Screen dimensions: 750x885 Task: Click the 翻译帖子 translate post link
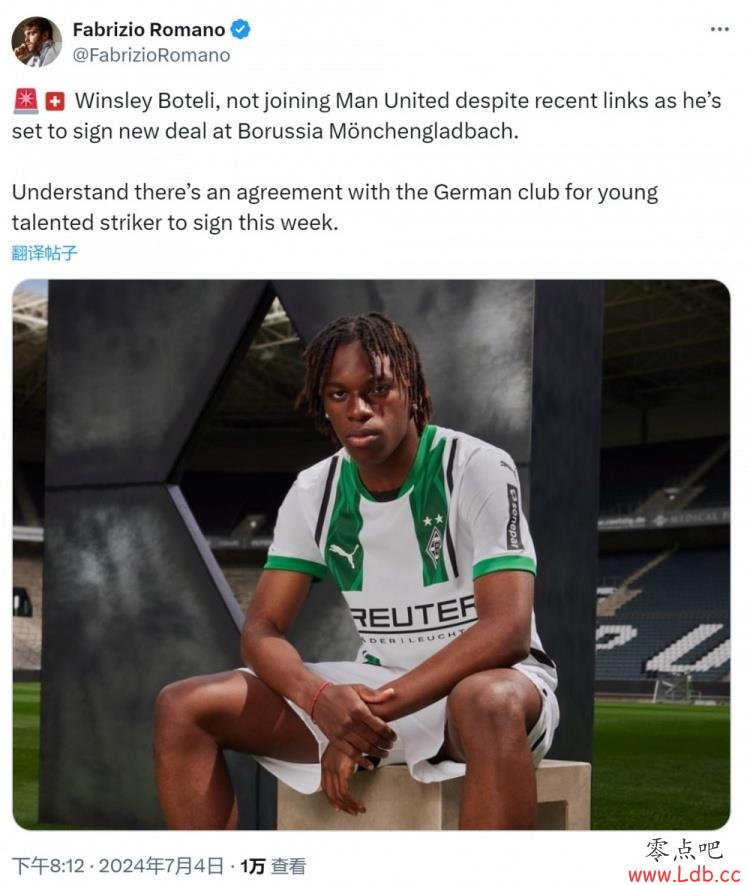coord(44,253)
